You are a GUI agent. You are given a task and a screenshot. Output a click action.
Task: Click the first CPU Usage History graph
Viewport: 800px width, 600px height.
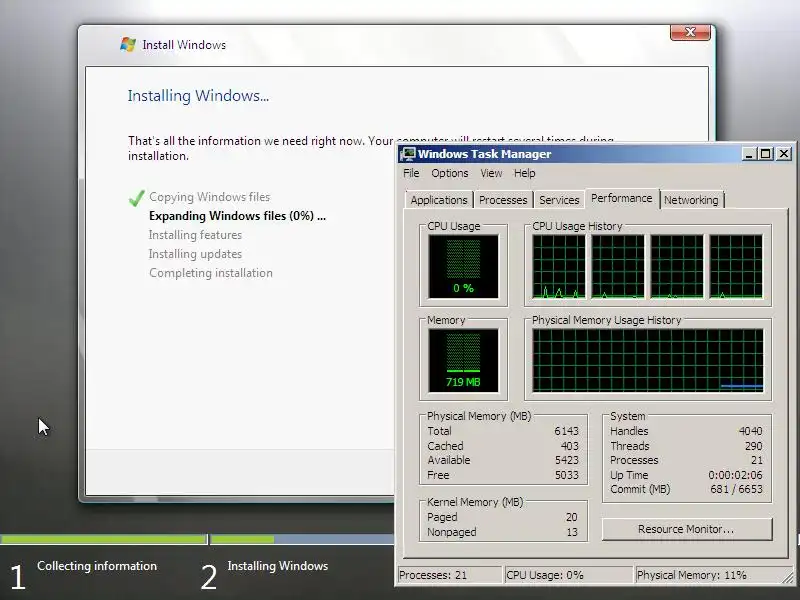[559, 266]
